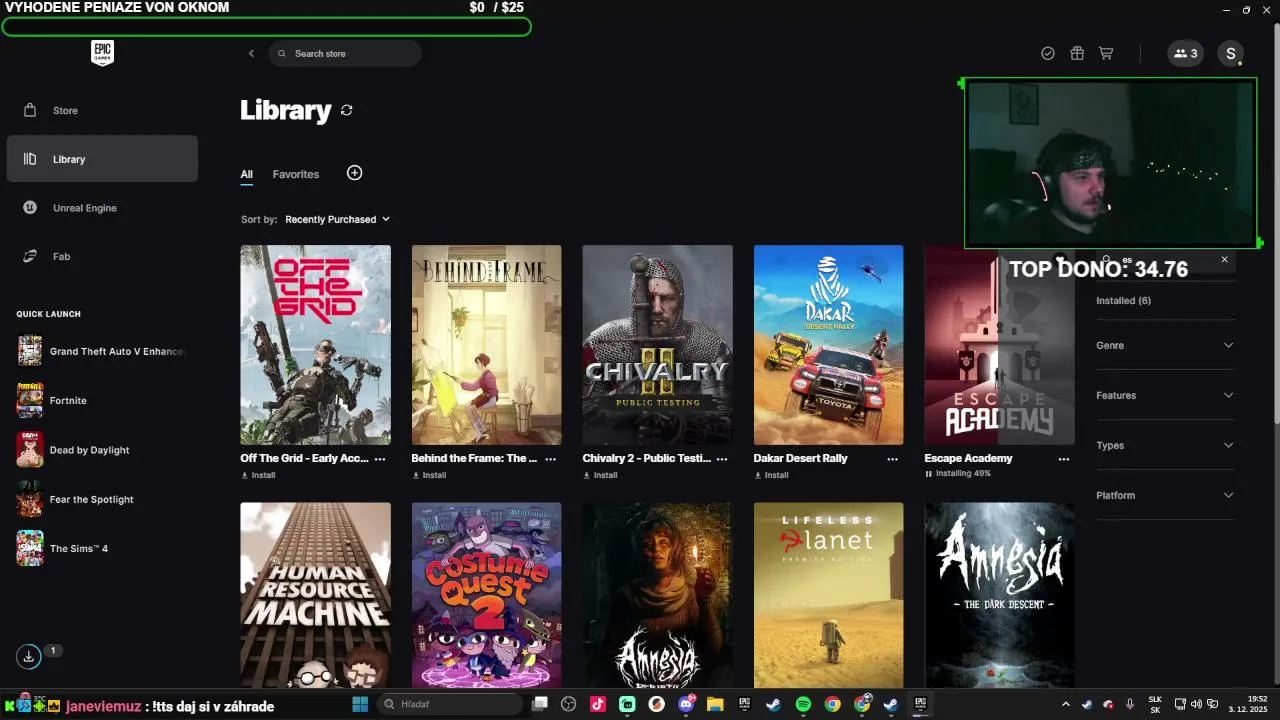Add new collection with plus icon
The width and height of the screenshot is (1280, 720).
coord(354,173)
